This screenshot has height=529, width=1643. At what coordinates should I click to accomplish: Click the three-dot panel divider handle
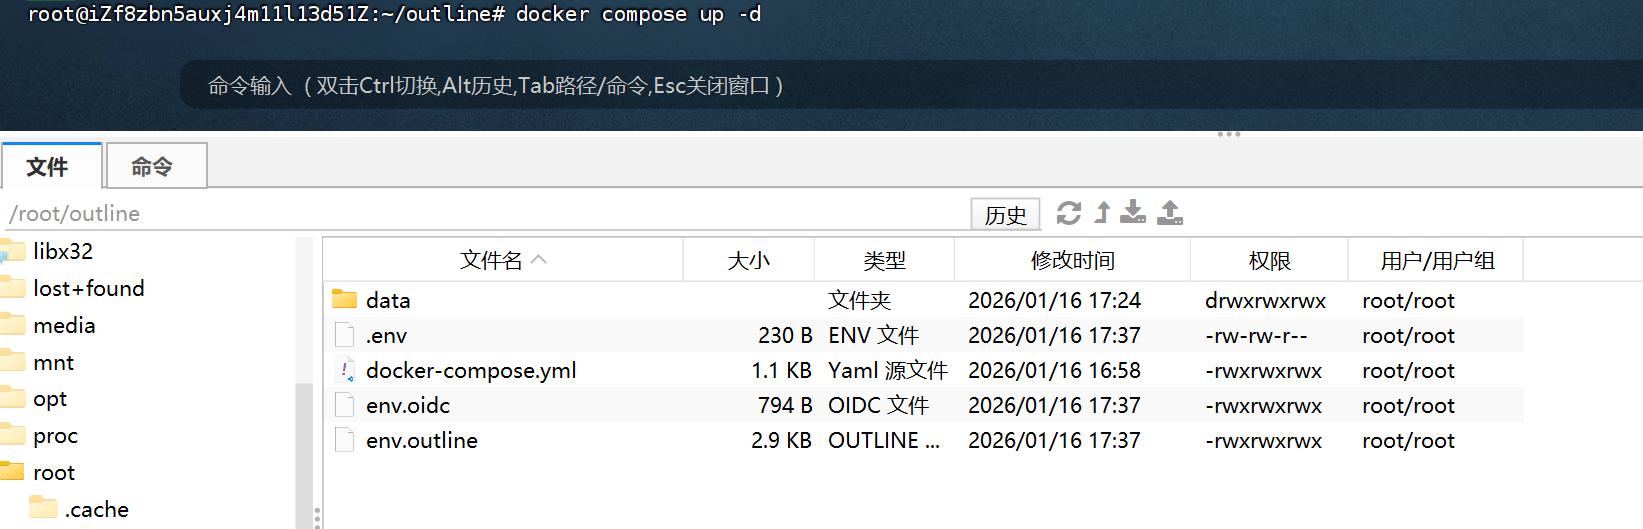pos(1229,134)
